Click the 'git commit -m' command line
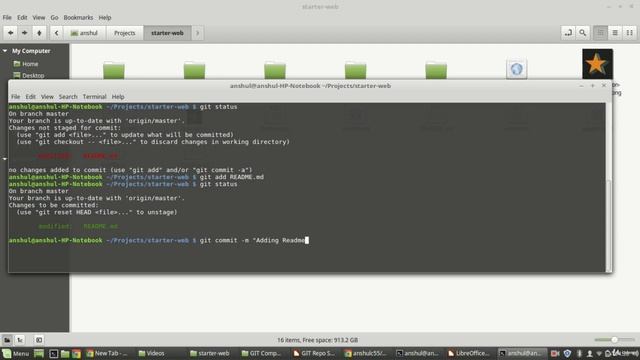 [x=158, y=240]
